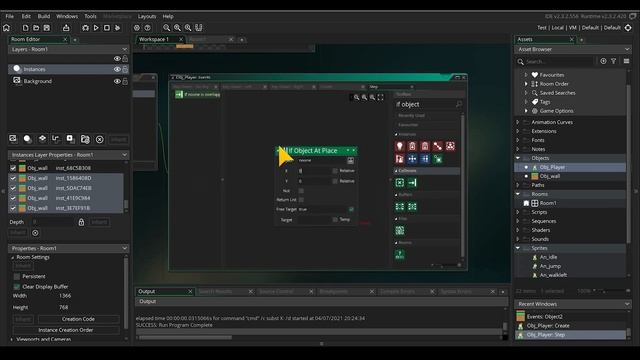Screen dimensions: 640x360
Task: Toggle Clear Display Buffer checkbox
Action: point(17,287)
